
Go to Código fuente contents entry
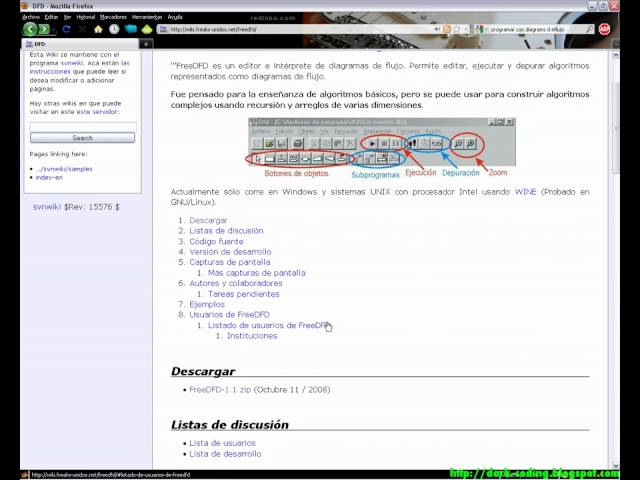[x=216, y=241]
